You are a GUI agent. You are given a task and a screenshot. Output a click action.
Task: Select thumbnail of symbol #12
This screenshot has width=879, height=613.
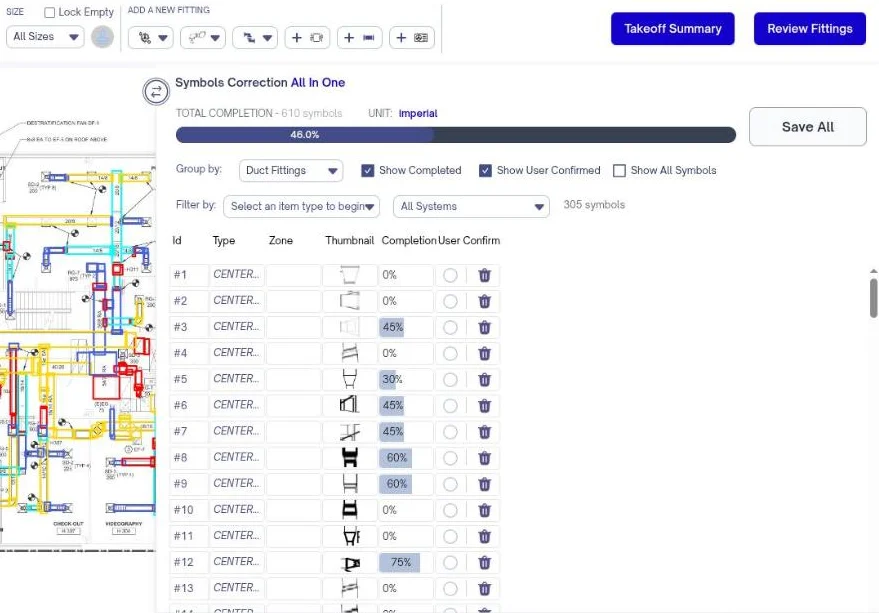pos(350,563)
